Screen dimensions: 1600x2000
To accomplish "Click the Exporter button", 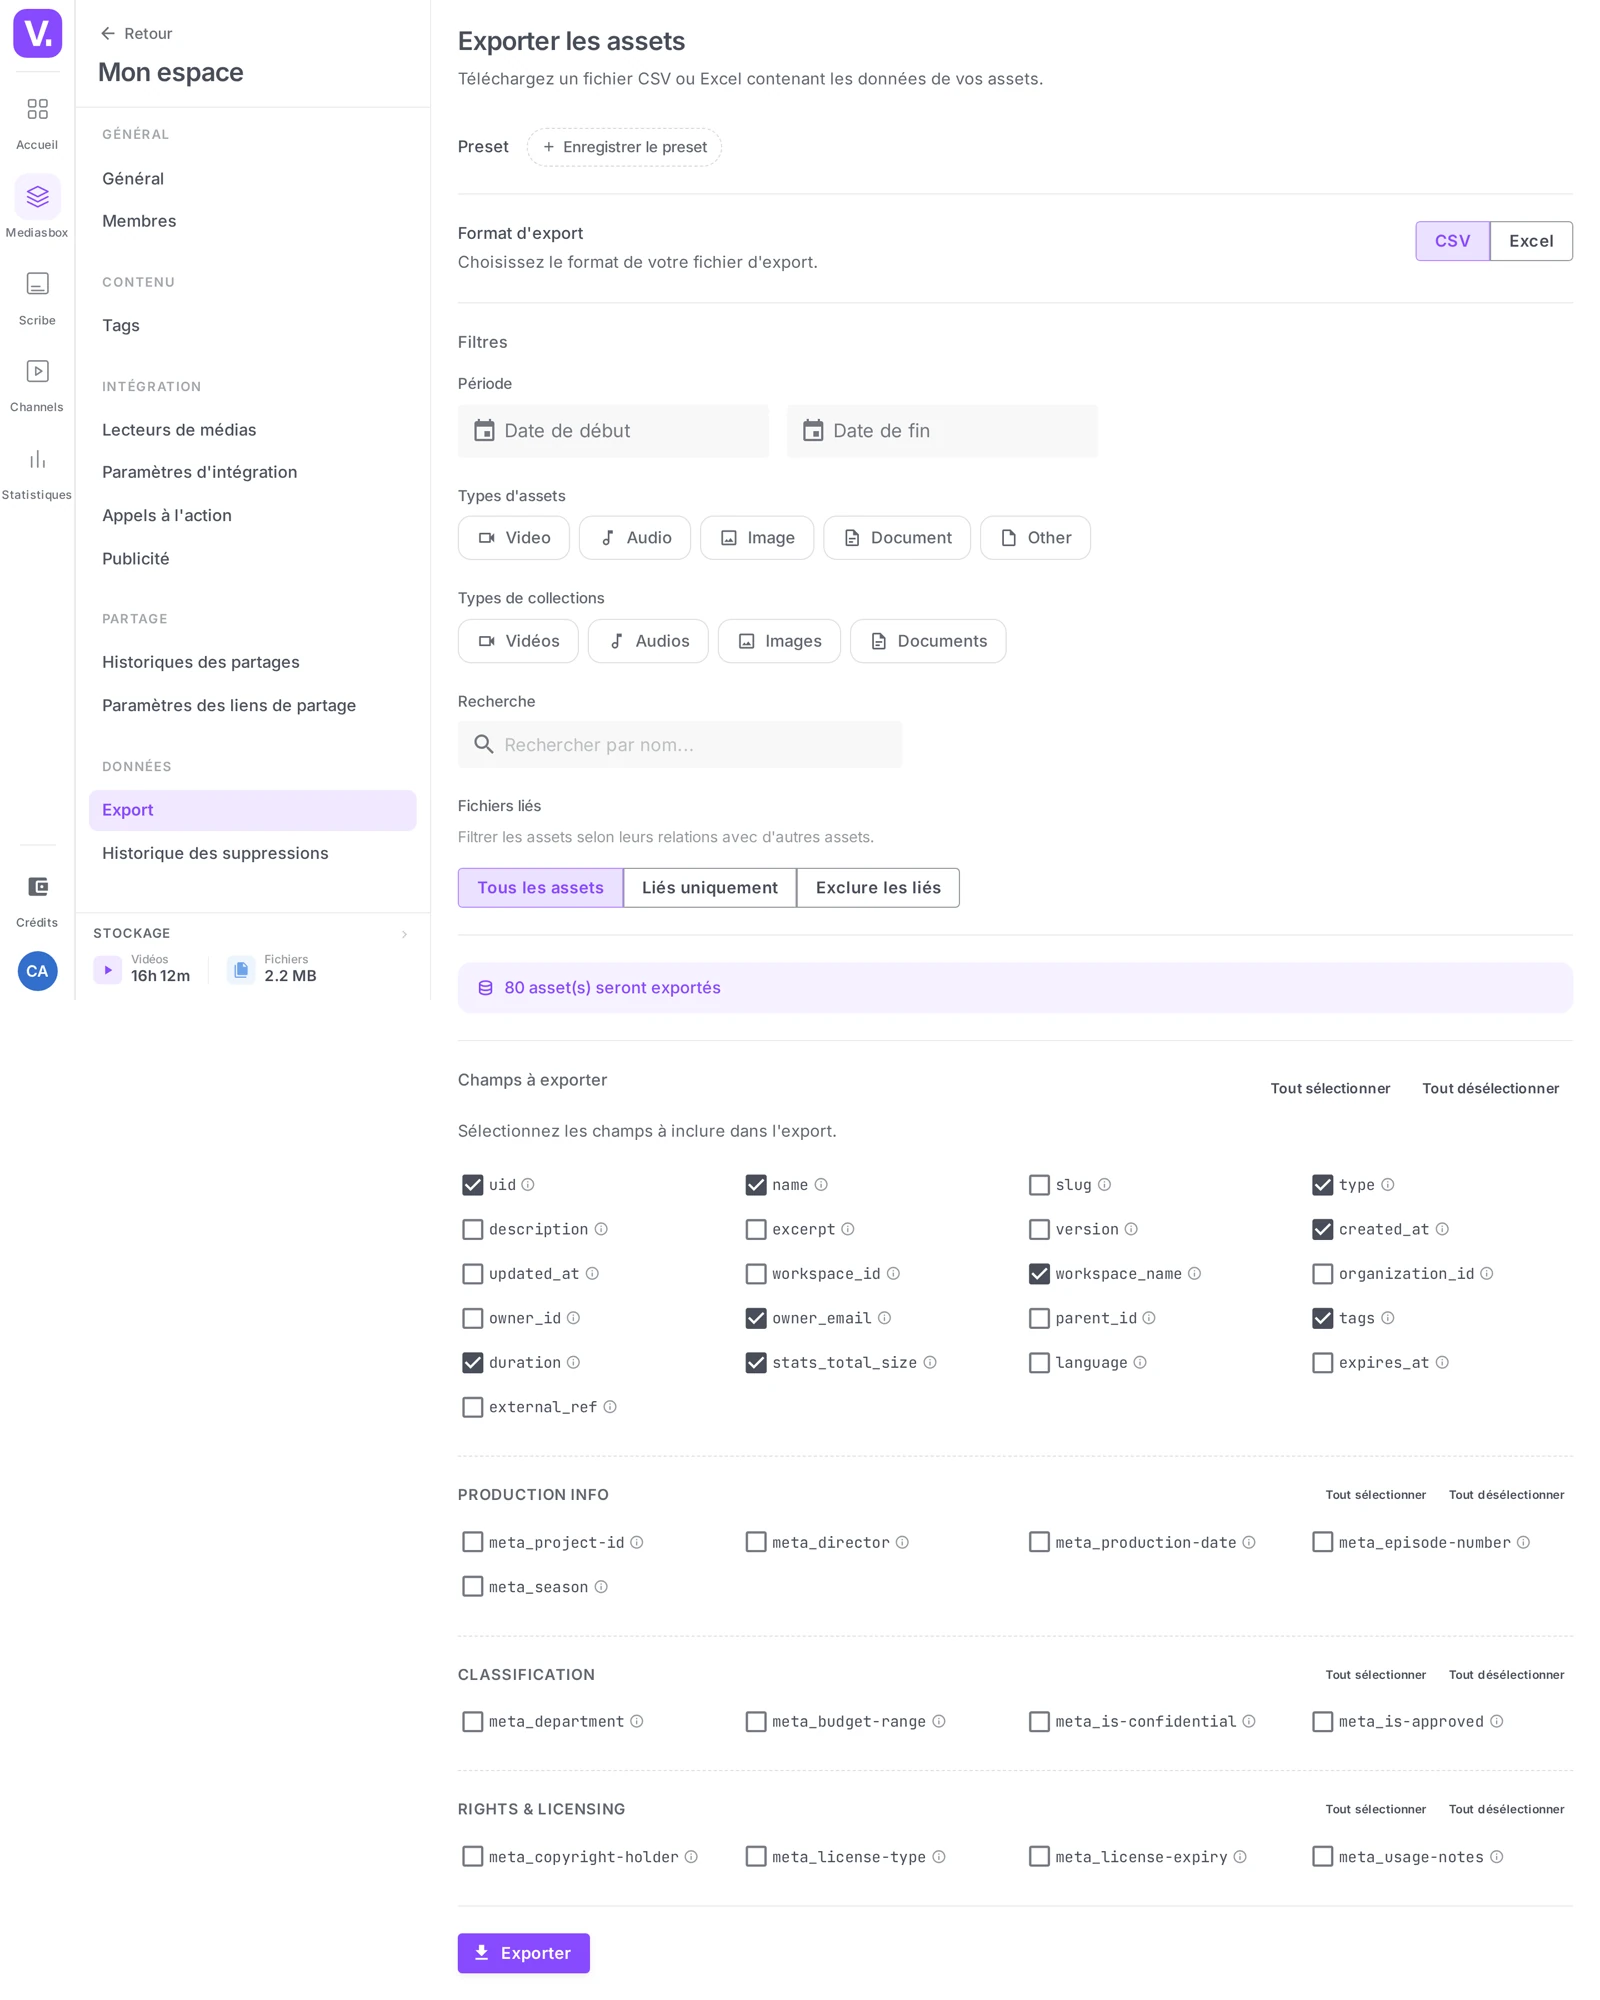I will 523,1953.
